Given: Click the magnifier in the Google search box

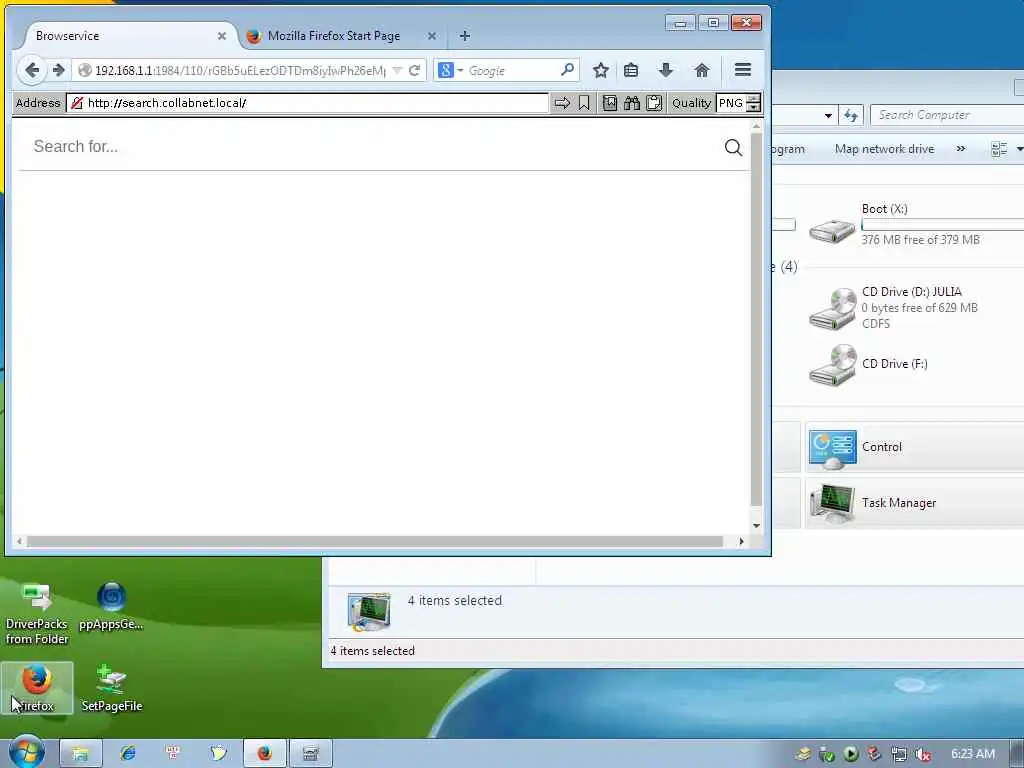Looking at the screenshot, I should 568,69.
